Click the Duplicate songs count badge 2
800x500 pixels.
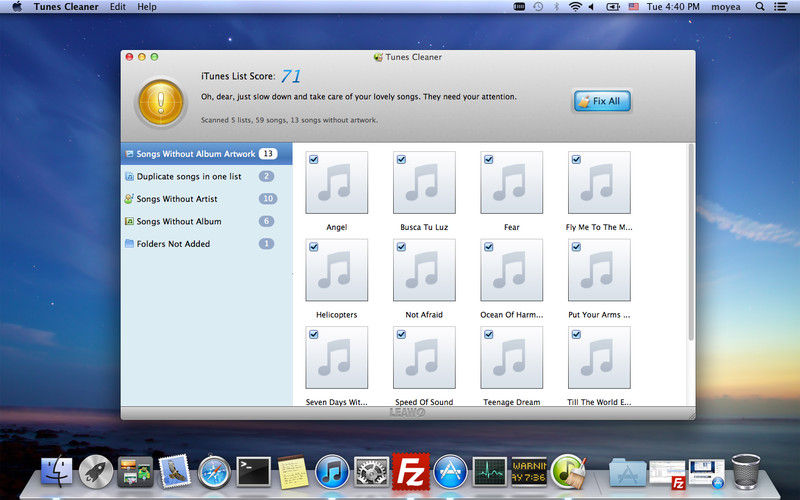tap(266, 177)
